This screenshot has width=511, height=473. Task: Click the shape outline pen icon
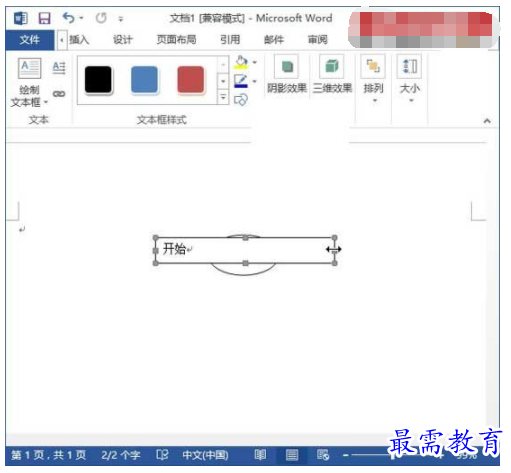click(241, 81)
